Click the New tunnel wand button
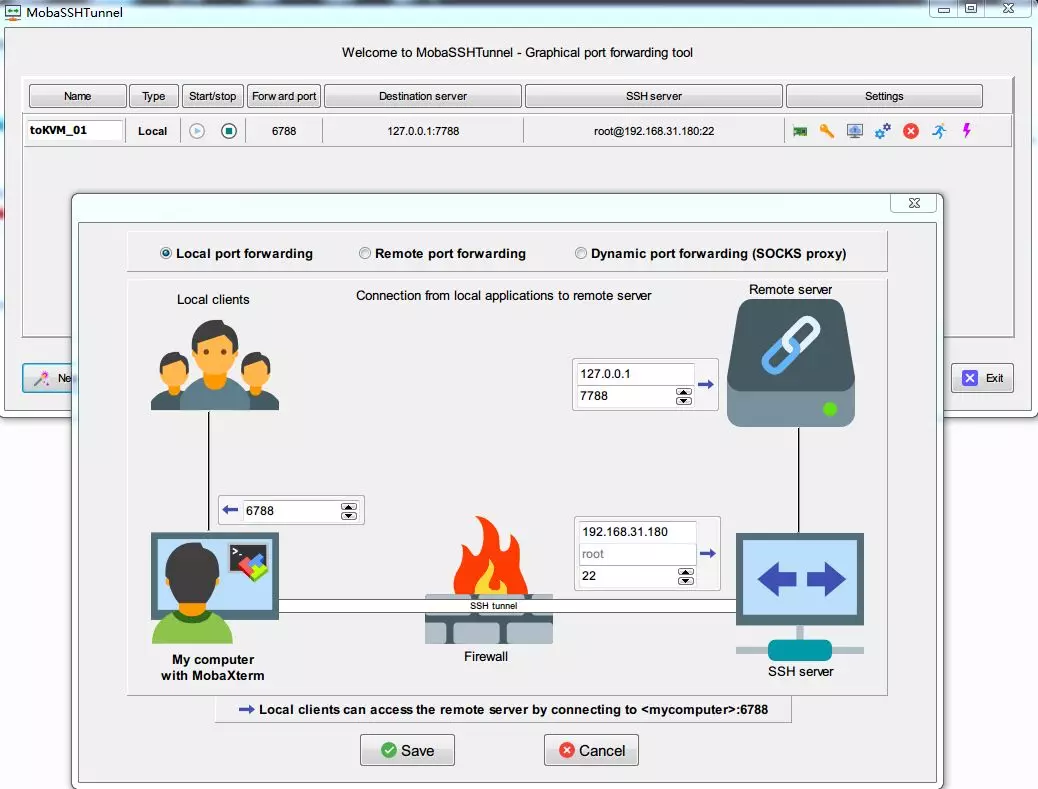 pyautogui.click(x=48, y=378)
